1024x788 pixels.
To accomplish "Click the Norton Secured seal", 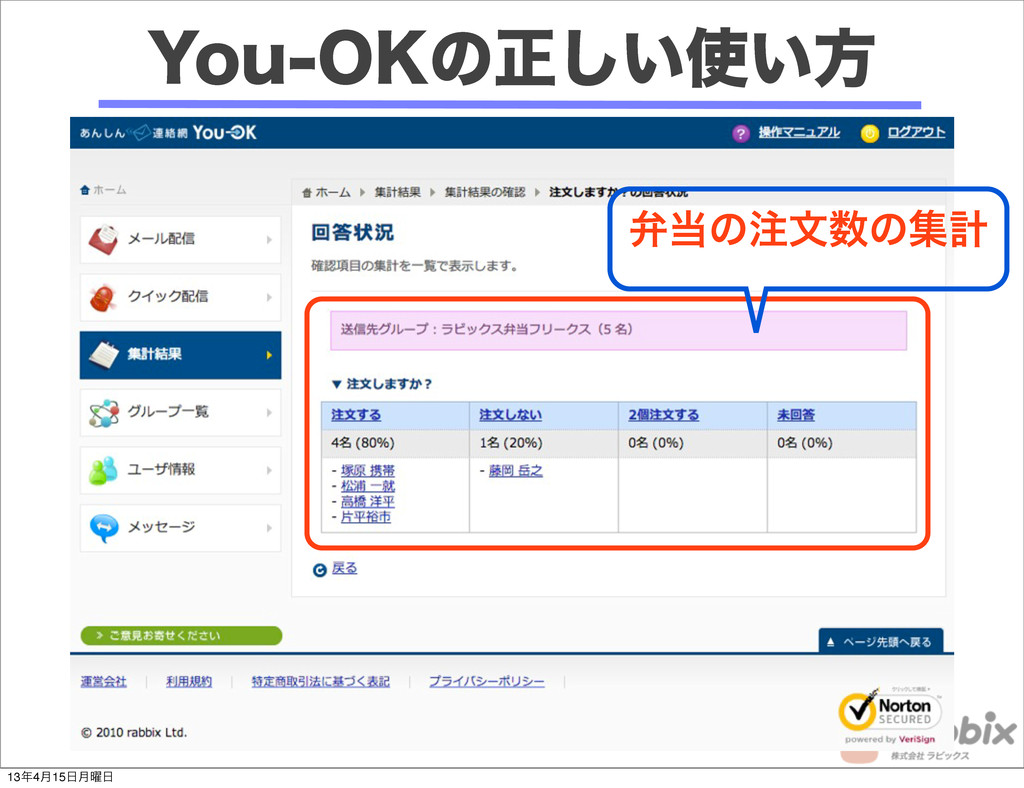I will (x=889, y=715).
